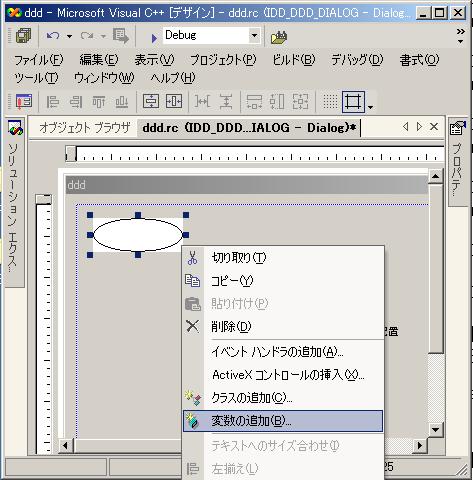Click the Test Dialog toolbar icon
This screenshot has height=480, width=473.
23,101
